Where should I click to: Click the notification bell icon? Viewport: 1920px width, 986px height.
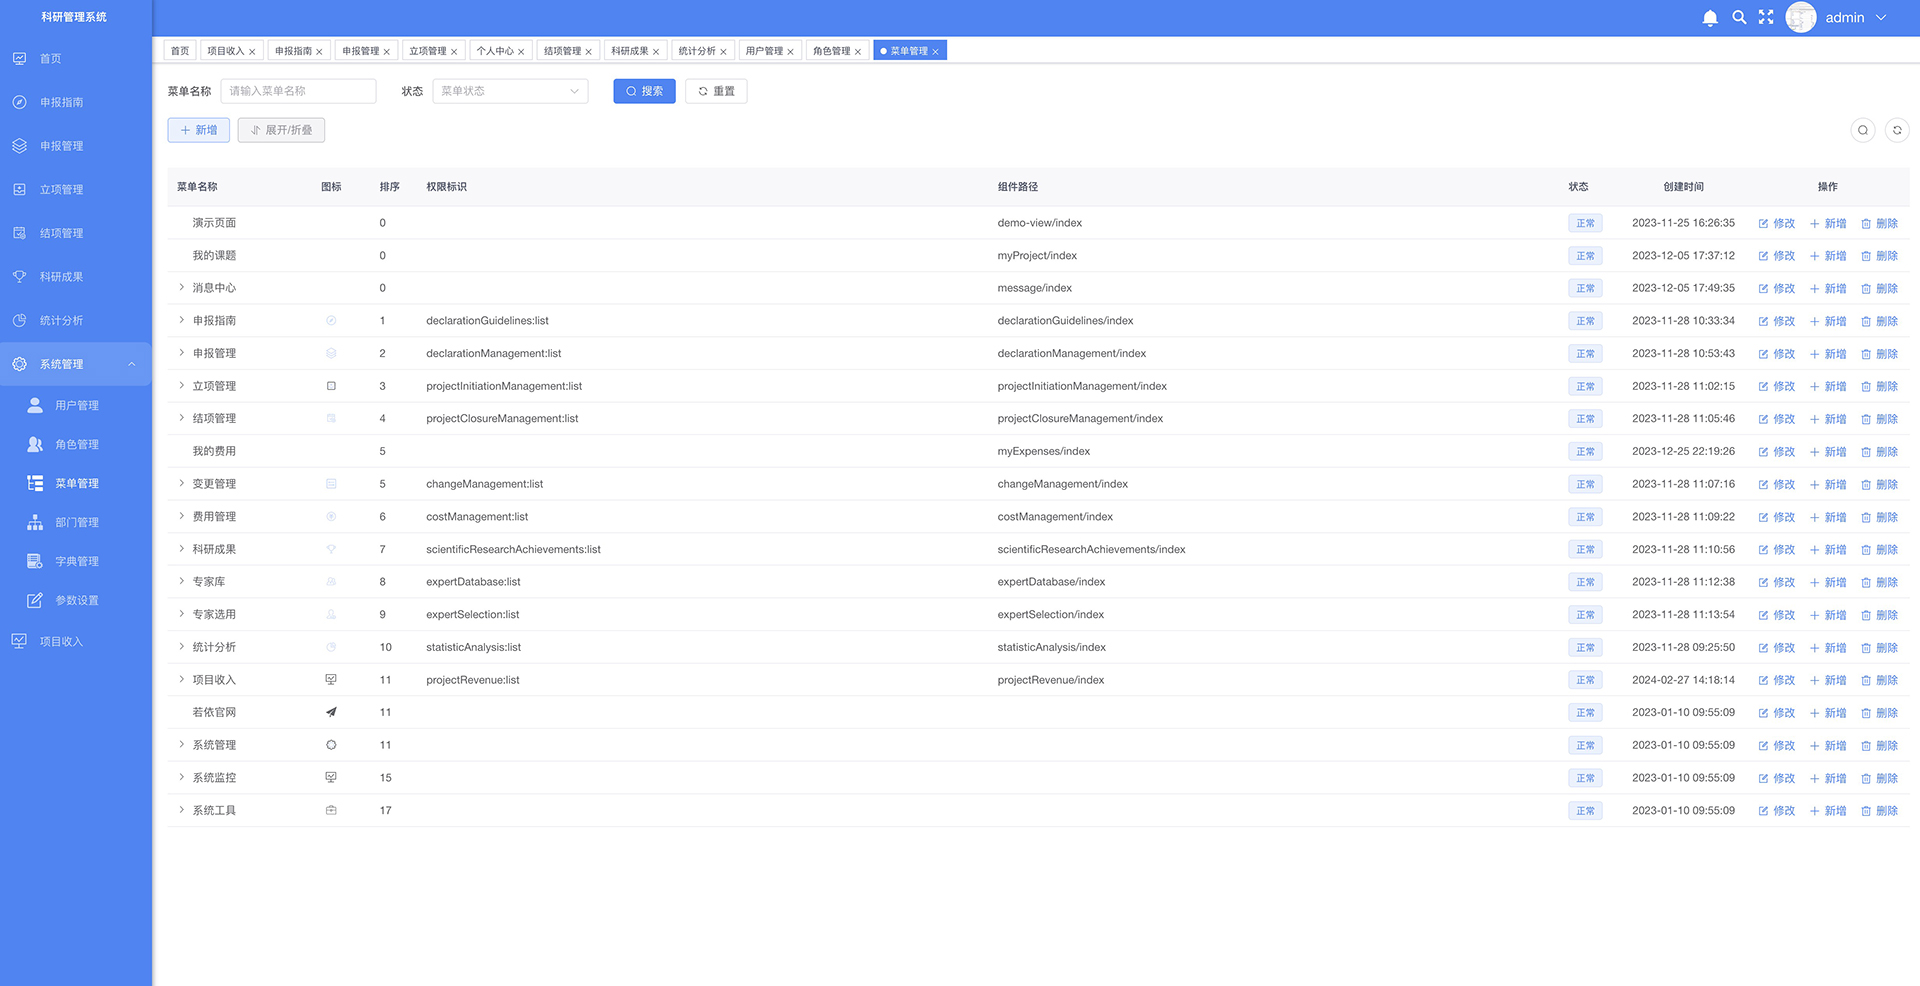[1710, 18]
